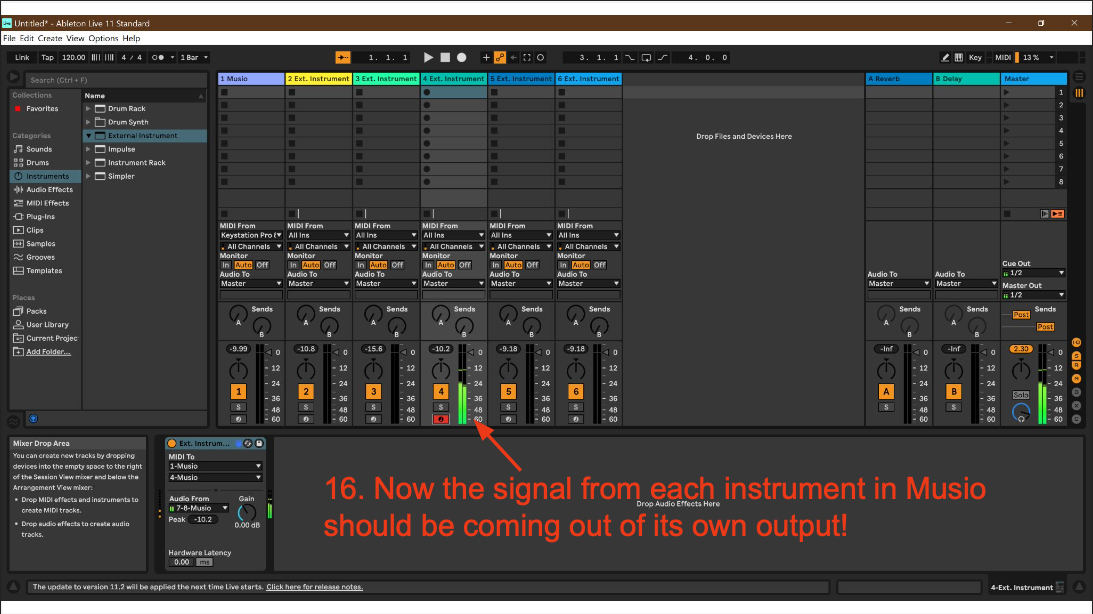Click the Session Record circle button
Viewport: 1093px width, 614px height.
[540, 58]
